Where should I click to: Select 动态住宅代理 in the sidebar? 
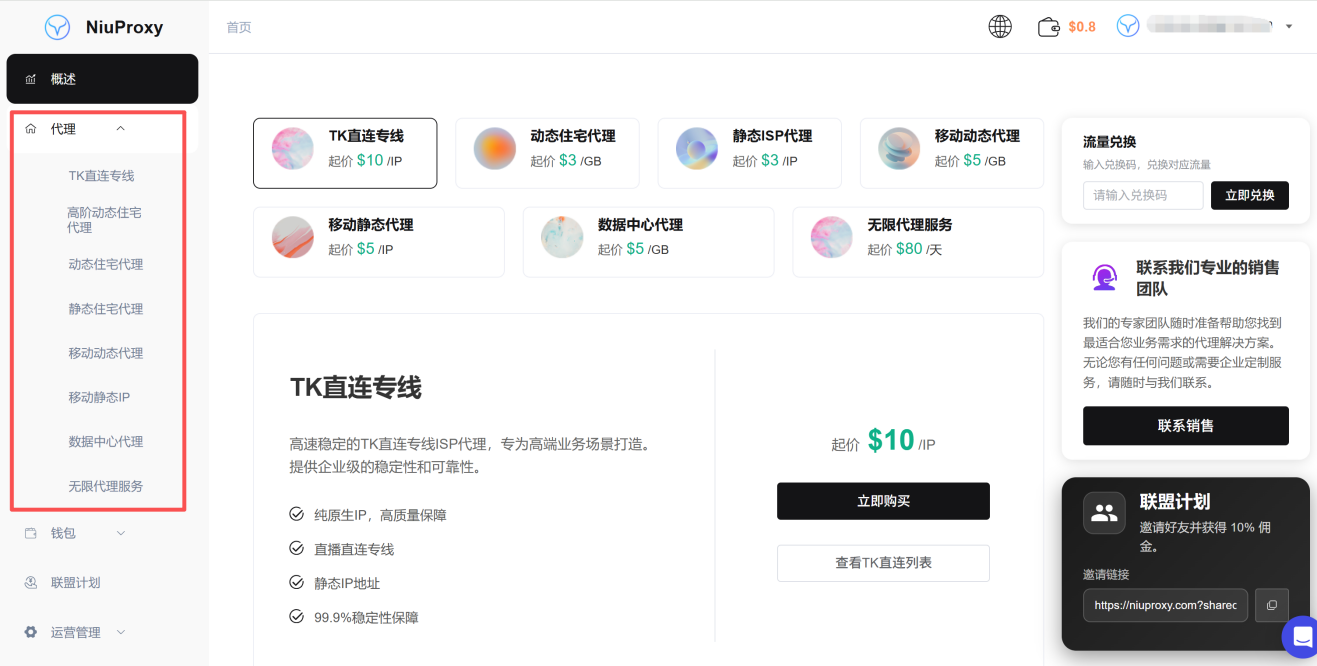(x=106, y=265)
